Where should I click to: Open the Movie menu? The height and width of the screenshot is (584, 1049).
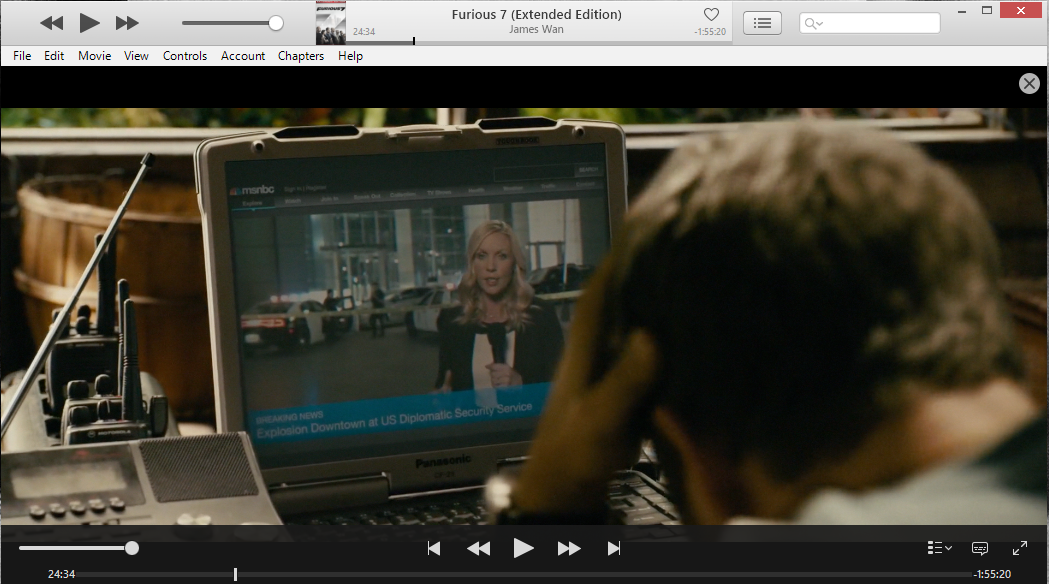tap(94, 56)
